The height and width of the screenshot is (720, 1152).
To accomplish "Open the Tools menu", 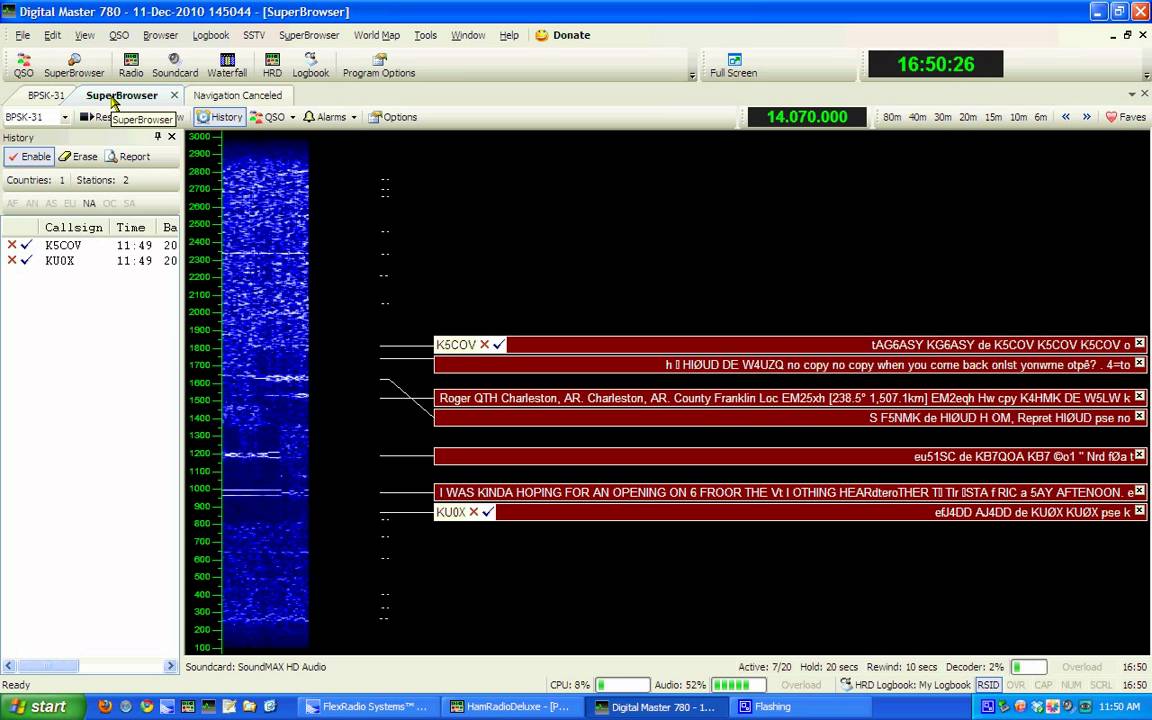I will [x=425, y=35].
